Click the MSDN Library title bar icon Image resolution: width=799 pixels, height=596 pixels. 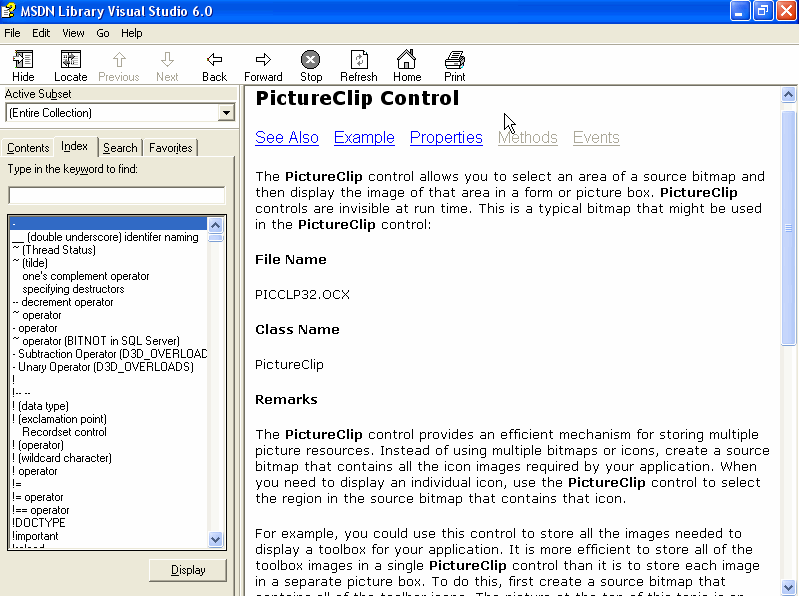pyautogui.click(x=8, y=11)
